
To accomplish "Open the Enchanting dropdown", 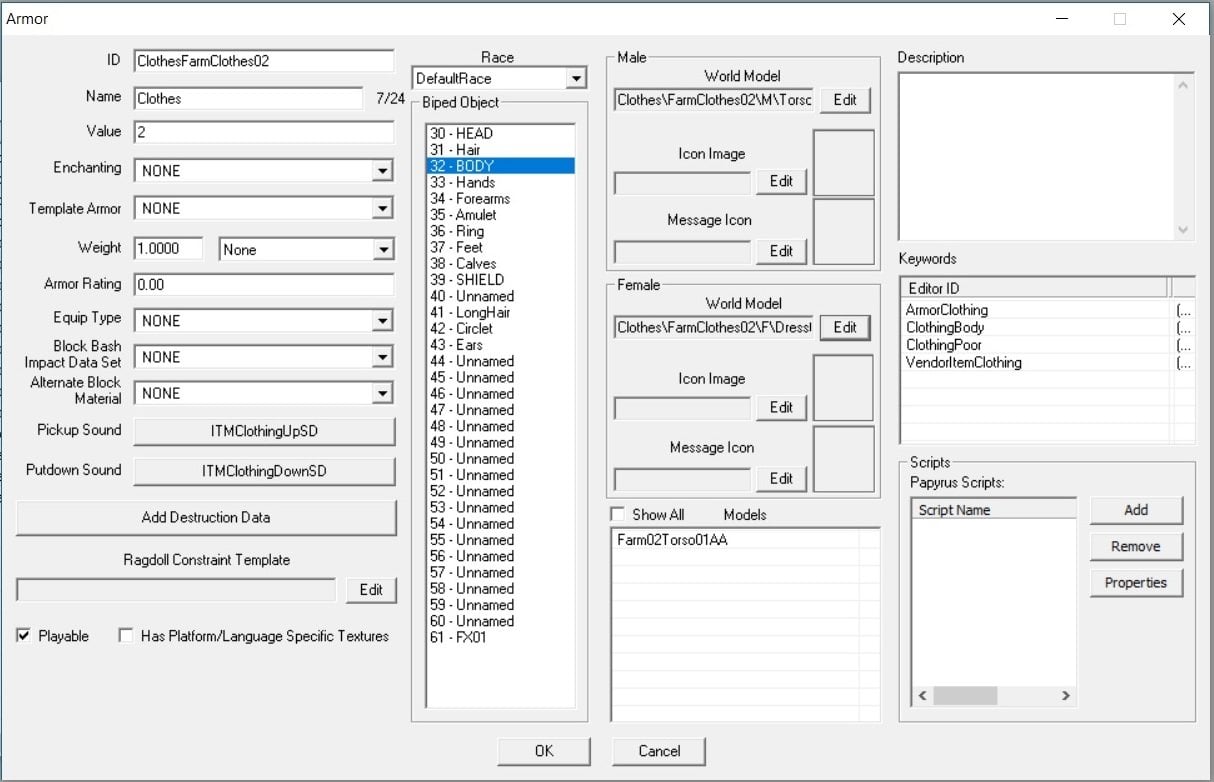I will (x=382, y=172).
